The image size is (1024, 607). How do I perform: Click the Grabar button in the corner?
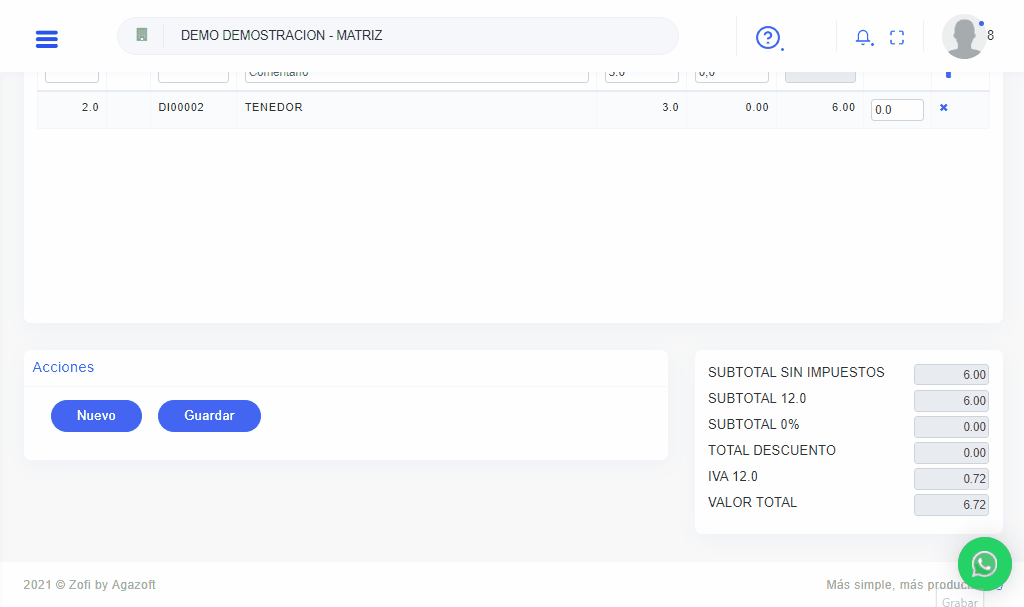point(960,601)
